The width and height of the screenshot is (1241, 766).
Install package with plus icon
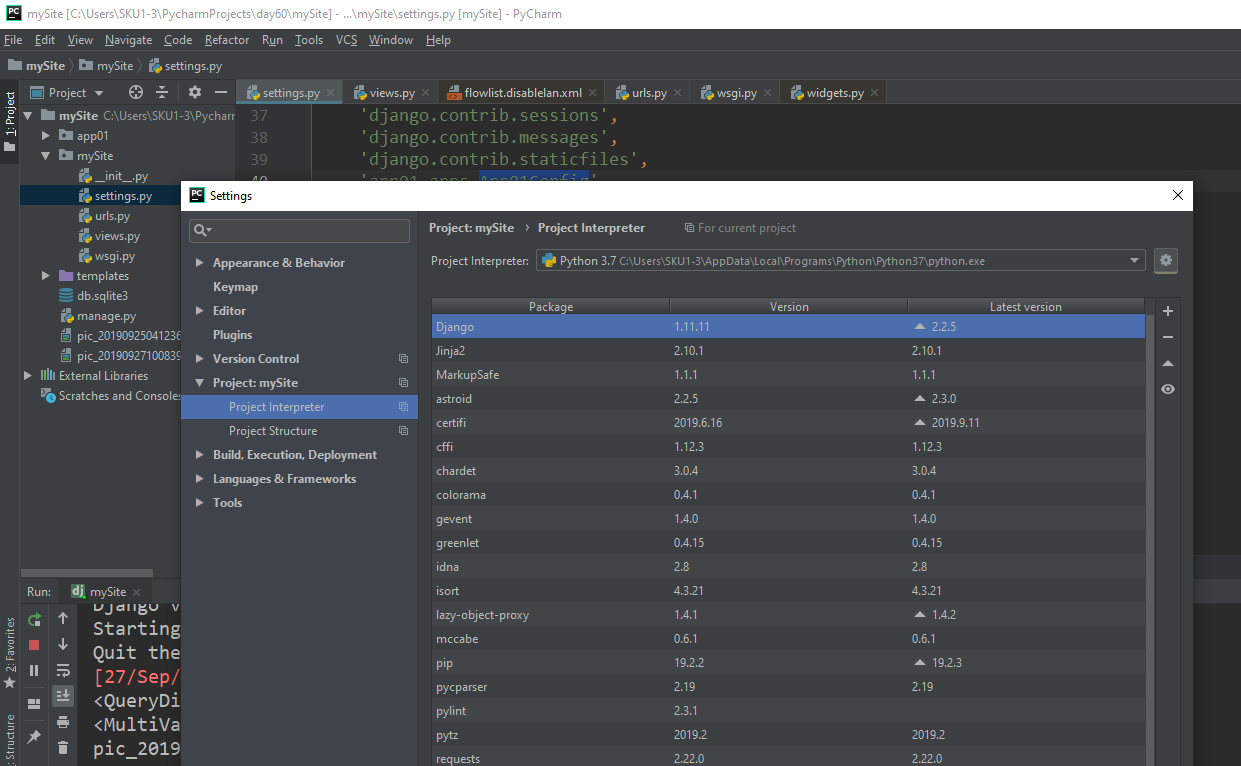tap(1168, 311)
